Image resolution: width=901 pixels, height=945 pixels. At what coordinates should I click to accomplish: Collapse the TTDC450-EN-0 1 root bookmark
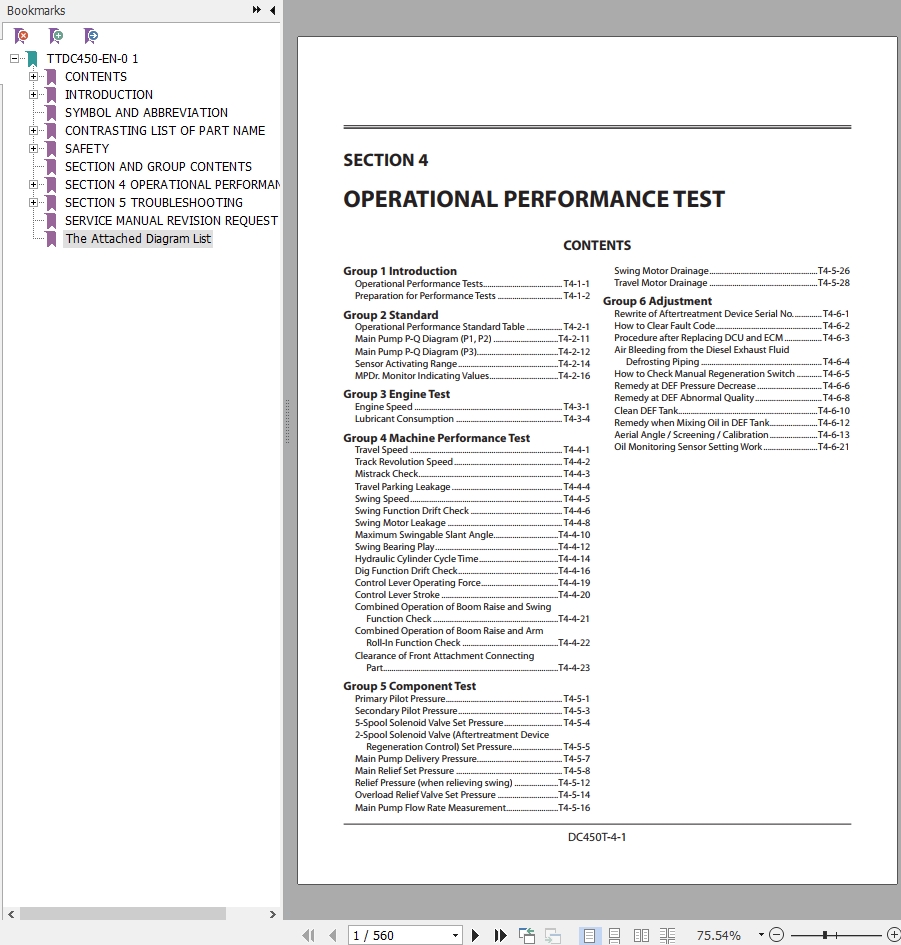15,58
